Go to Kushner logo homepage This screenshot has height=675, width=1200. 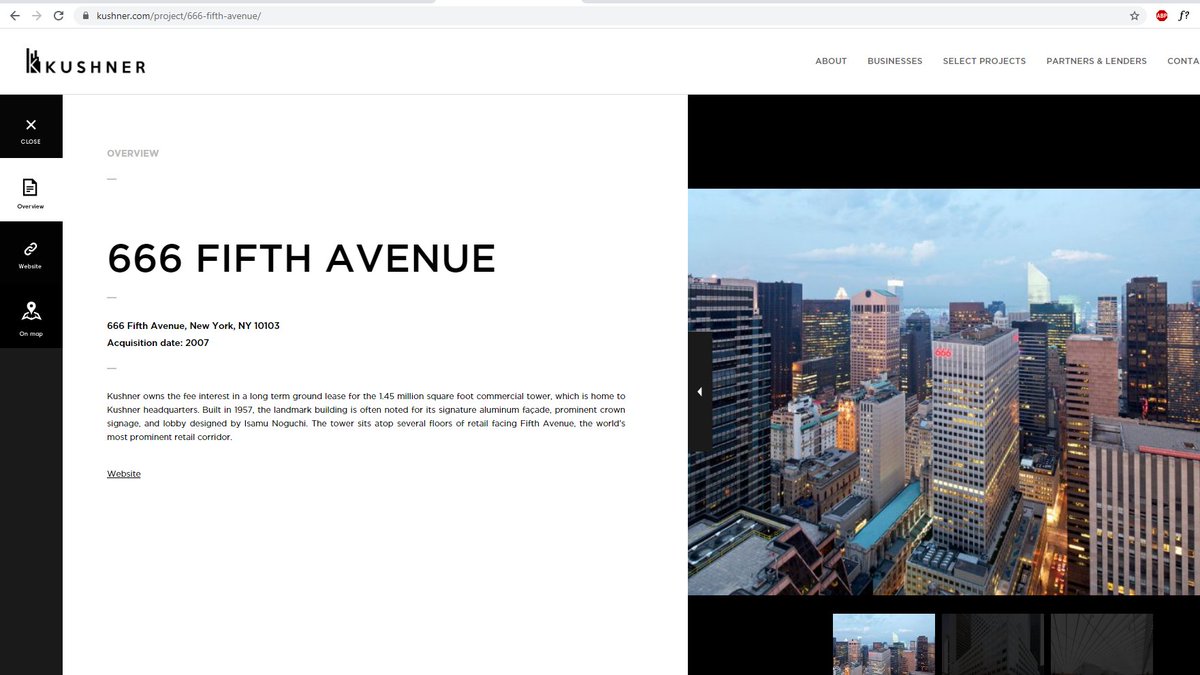(86, 62)
